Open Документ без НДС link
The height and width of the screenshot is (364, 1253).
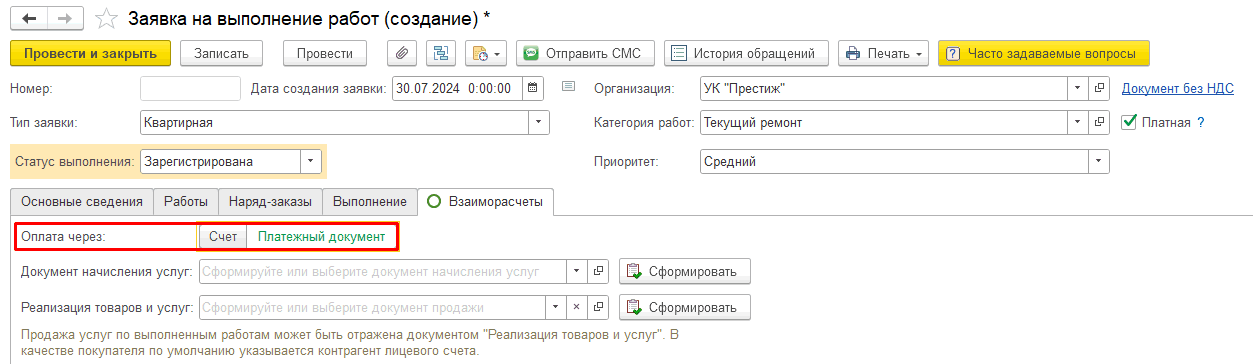tap(1178, 88)
